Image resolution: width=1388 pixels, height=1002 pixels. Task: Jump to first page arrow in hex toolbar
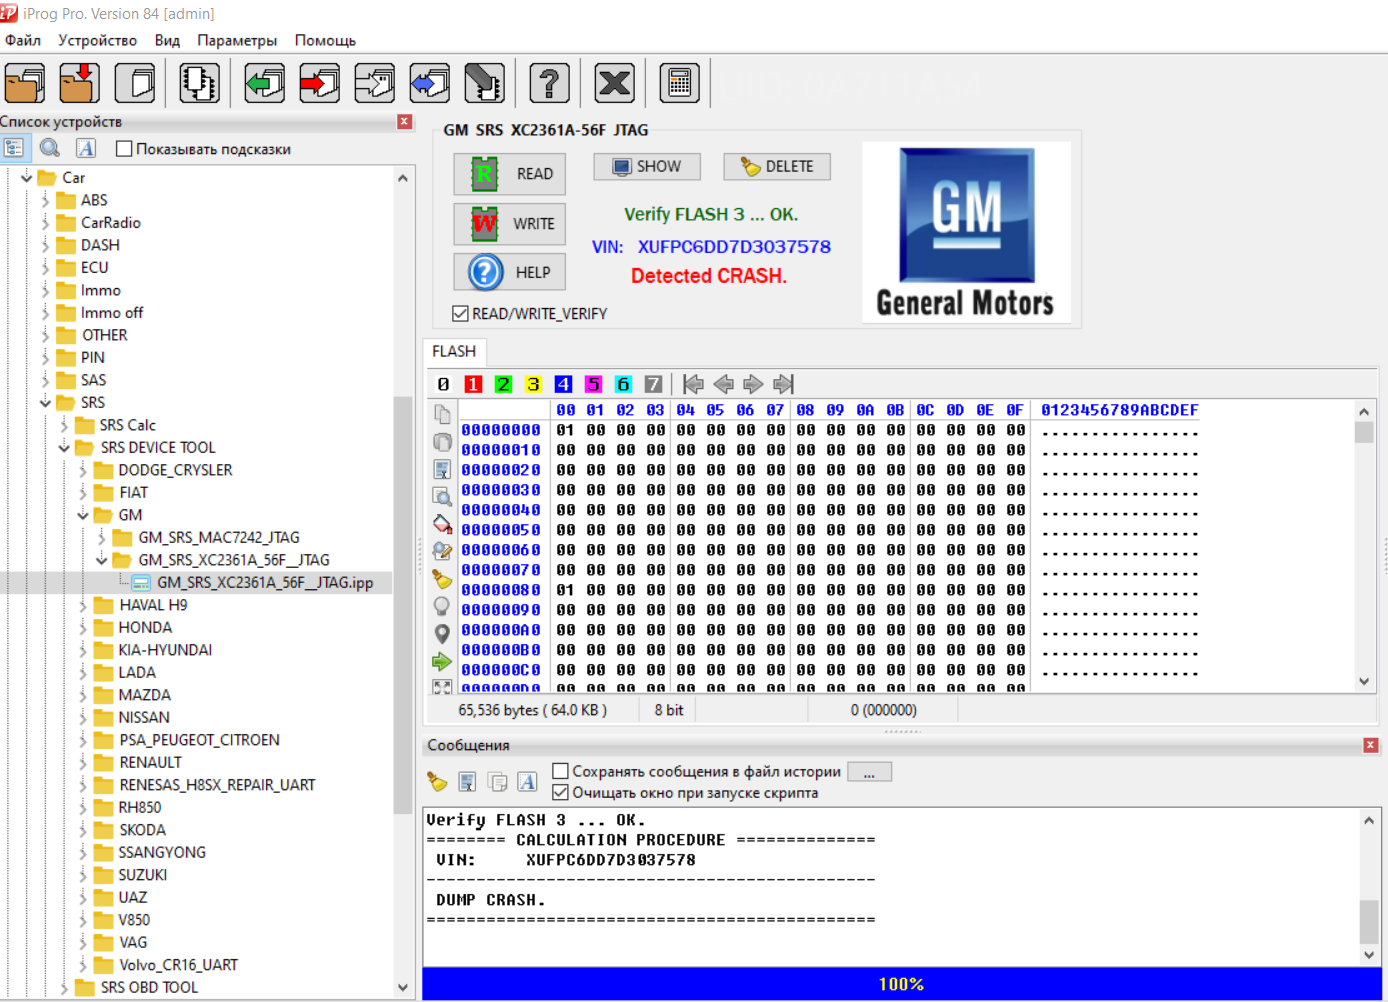click(x=693, y=384)
